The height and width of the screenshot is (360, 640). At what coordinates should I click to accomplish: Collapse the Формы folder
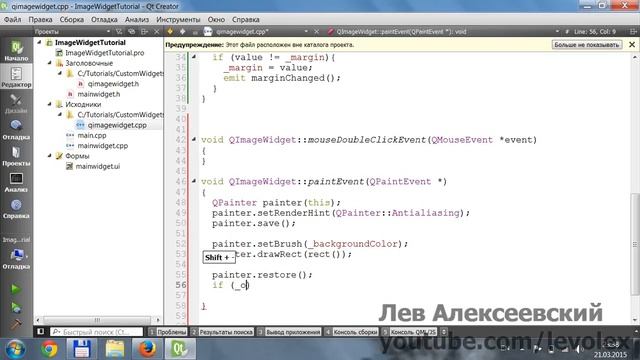click(50, 156)
